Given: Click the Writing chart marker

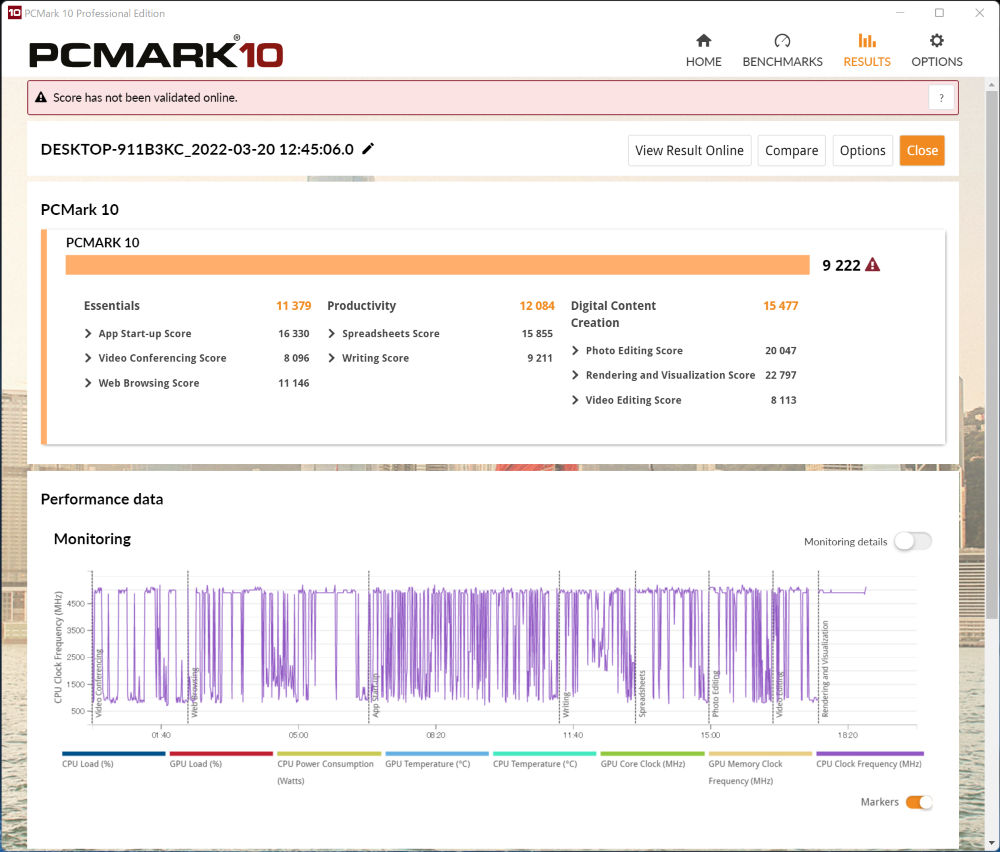Looking at the screenshot, I should 566,705.
